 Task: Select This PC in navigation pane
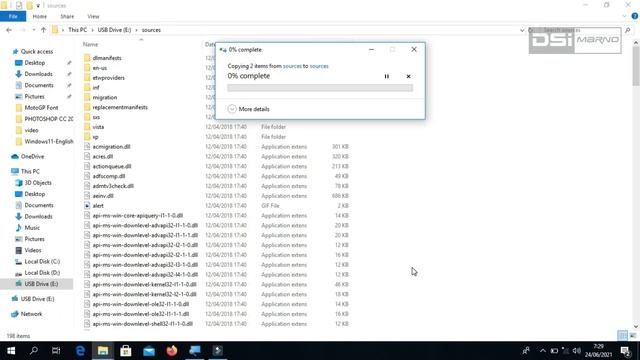click(x=30, y=171)
